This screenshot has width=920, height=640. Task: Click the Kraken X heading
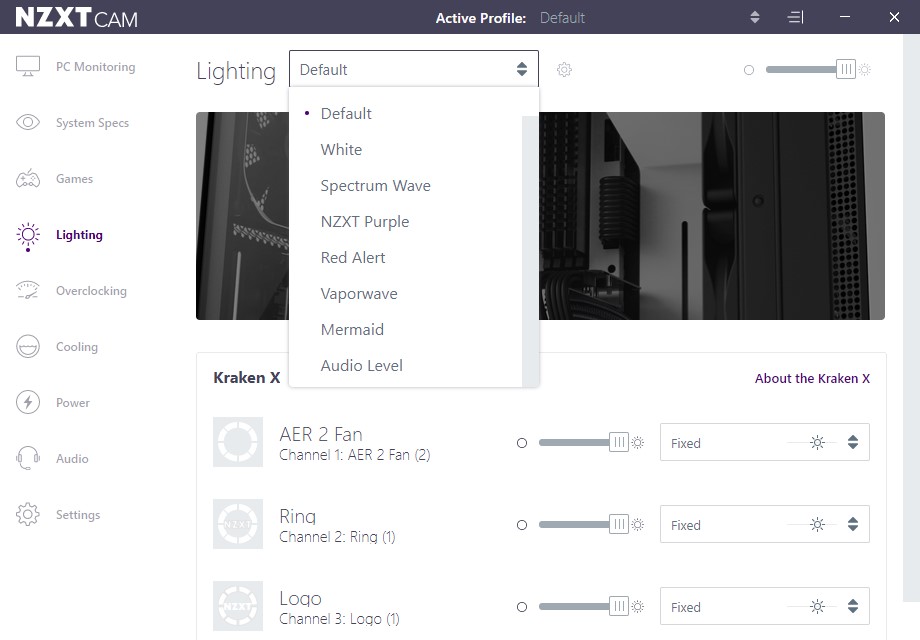(x=246, y=378)
